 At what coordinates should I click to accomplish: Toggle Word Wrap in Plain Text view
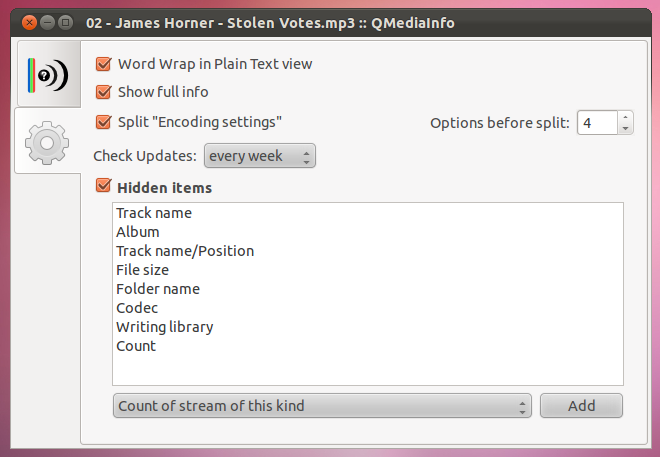(x=104, y=64)
